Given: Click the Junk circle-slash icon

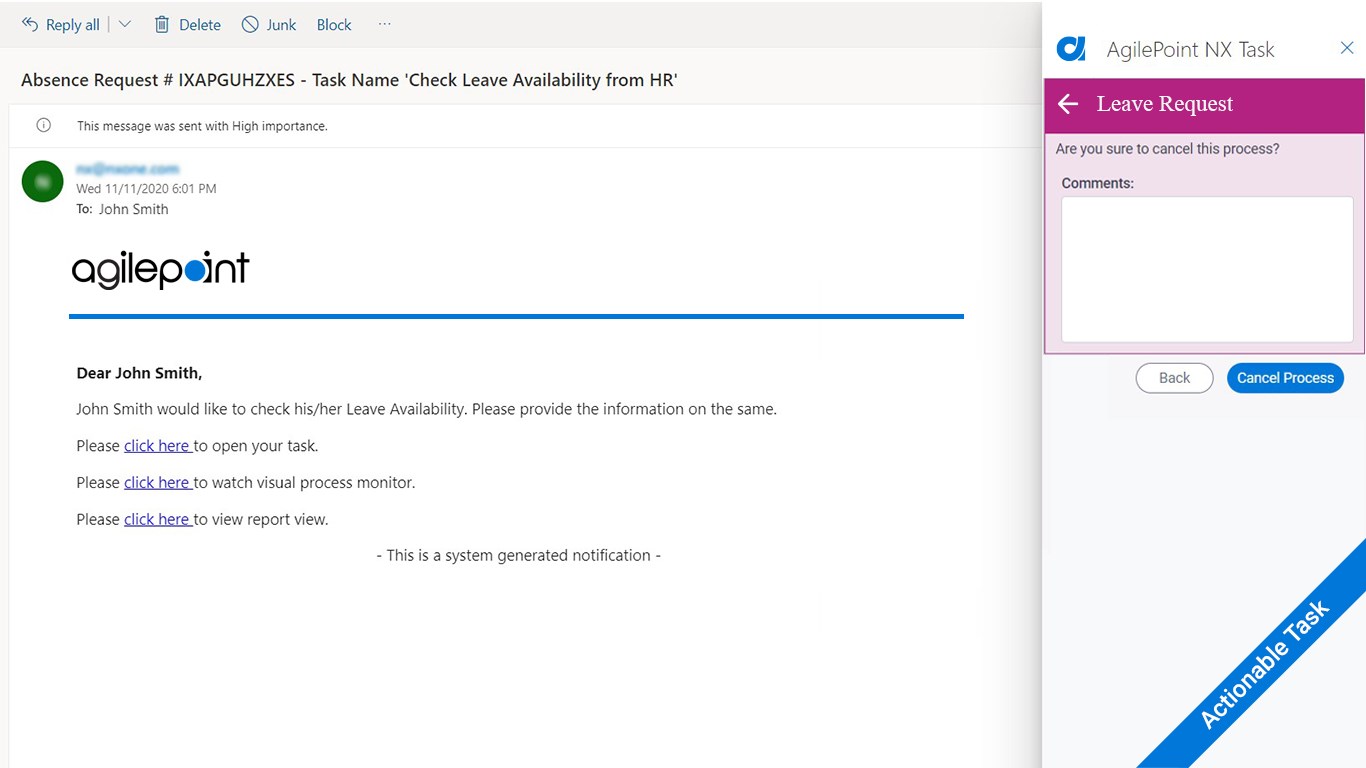Looking at the screenshot, I should tap(250, 24).
